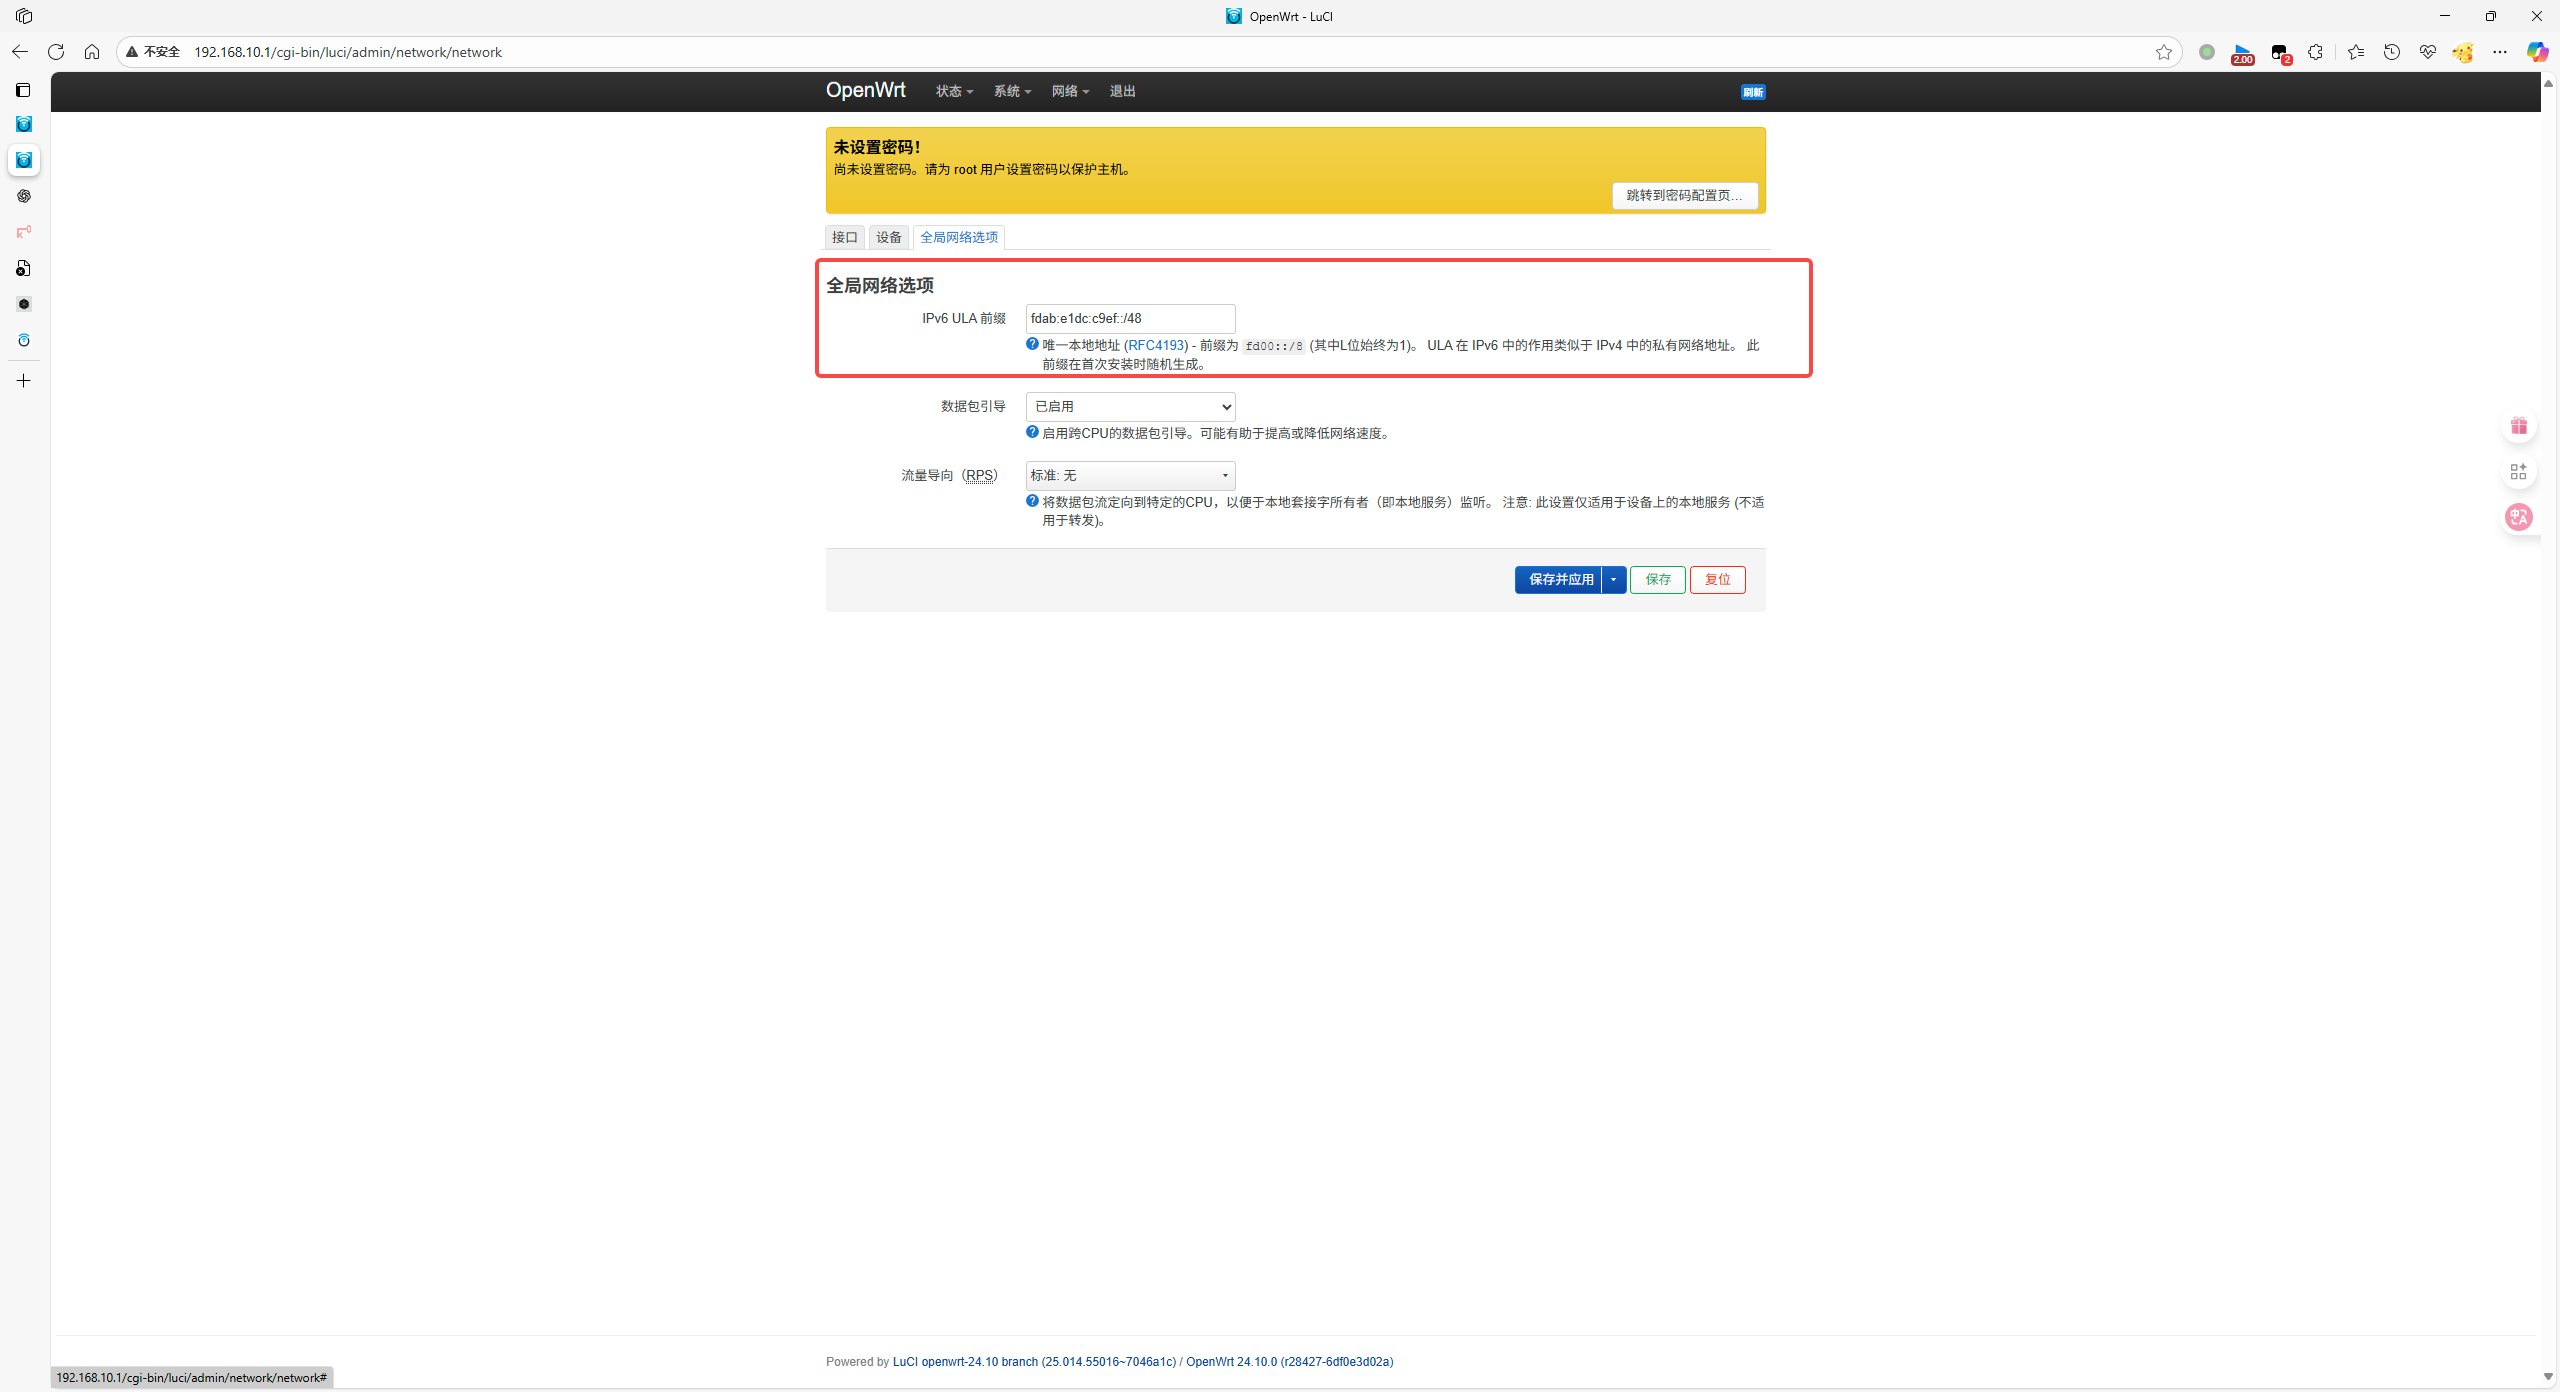Switch to the first OpenWrt vertical tab
2560x1392 pixels.
point(24,124)
